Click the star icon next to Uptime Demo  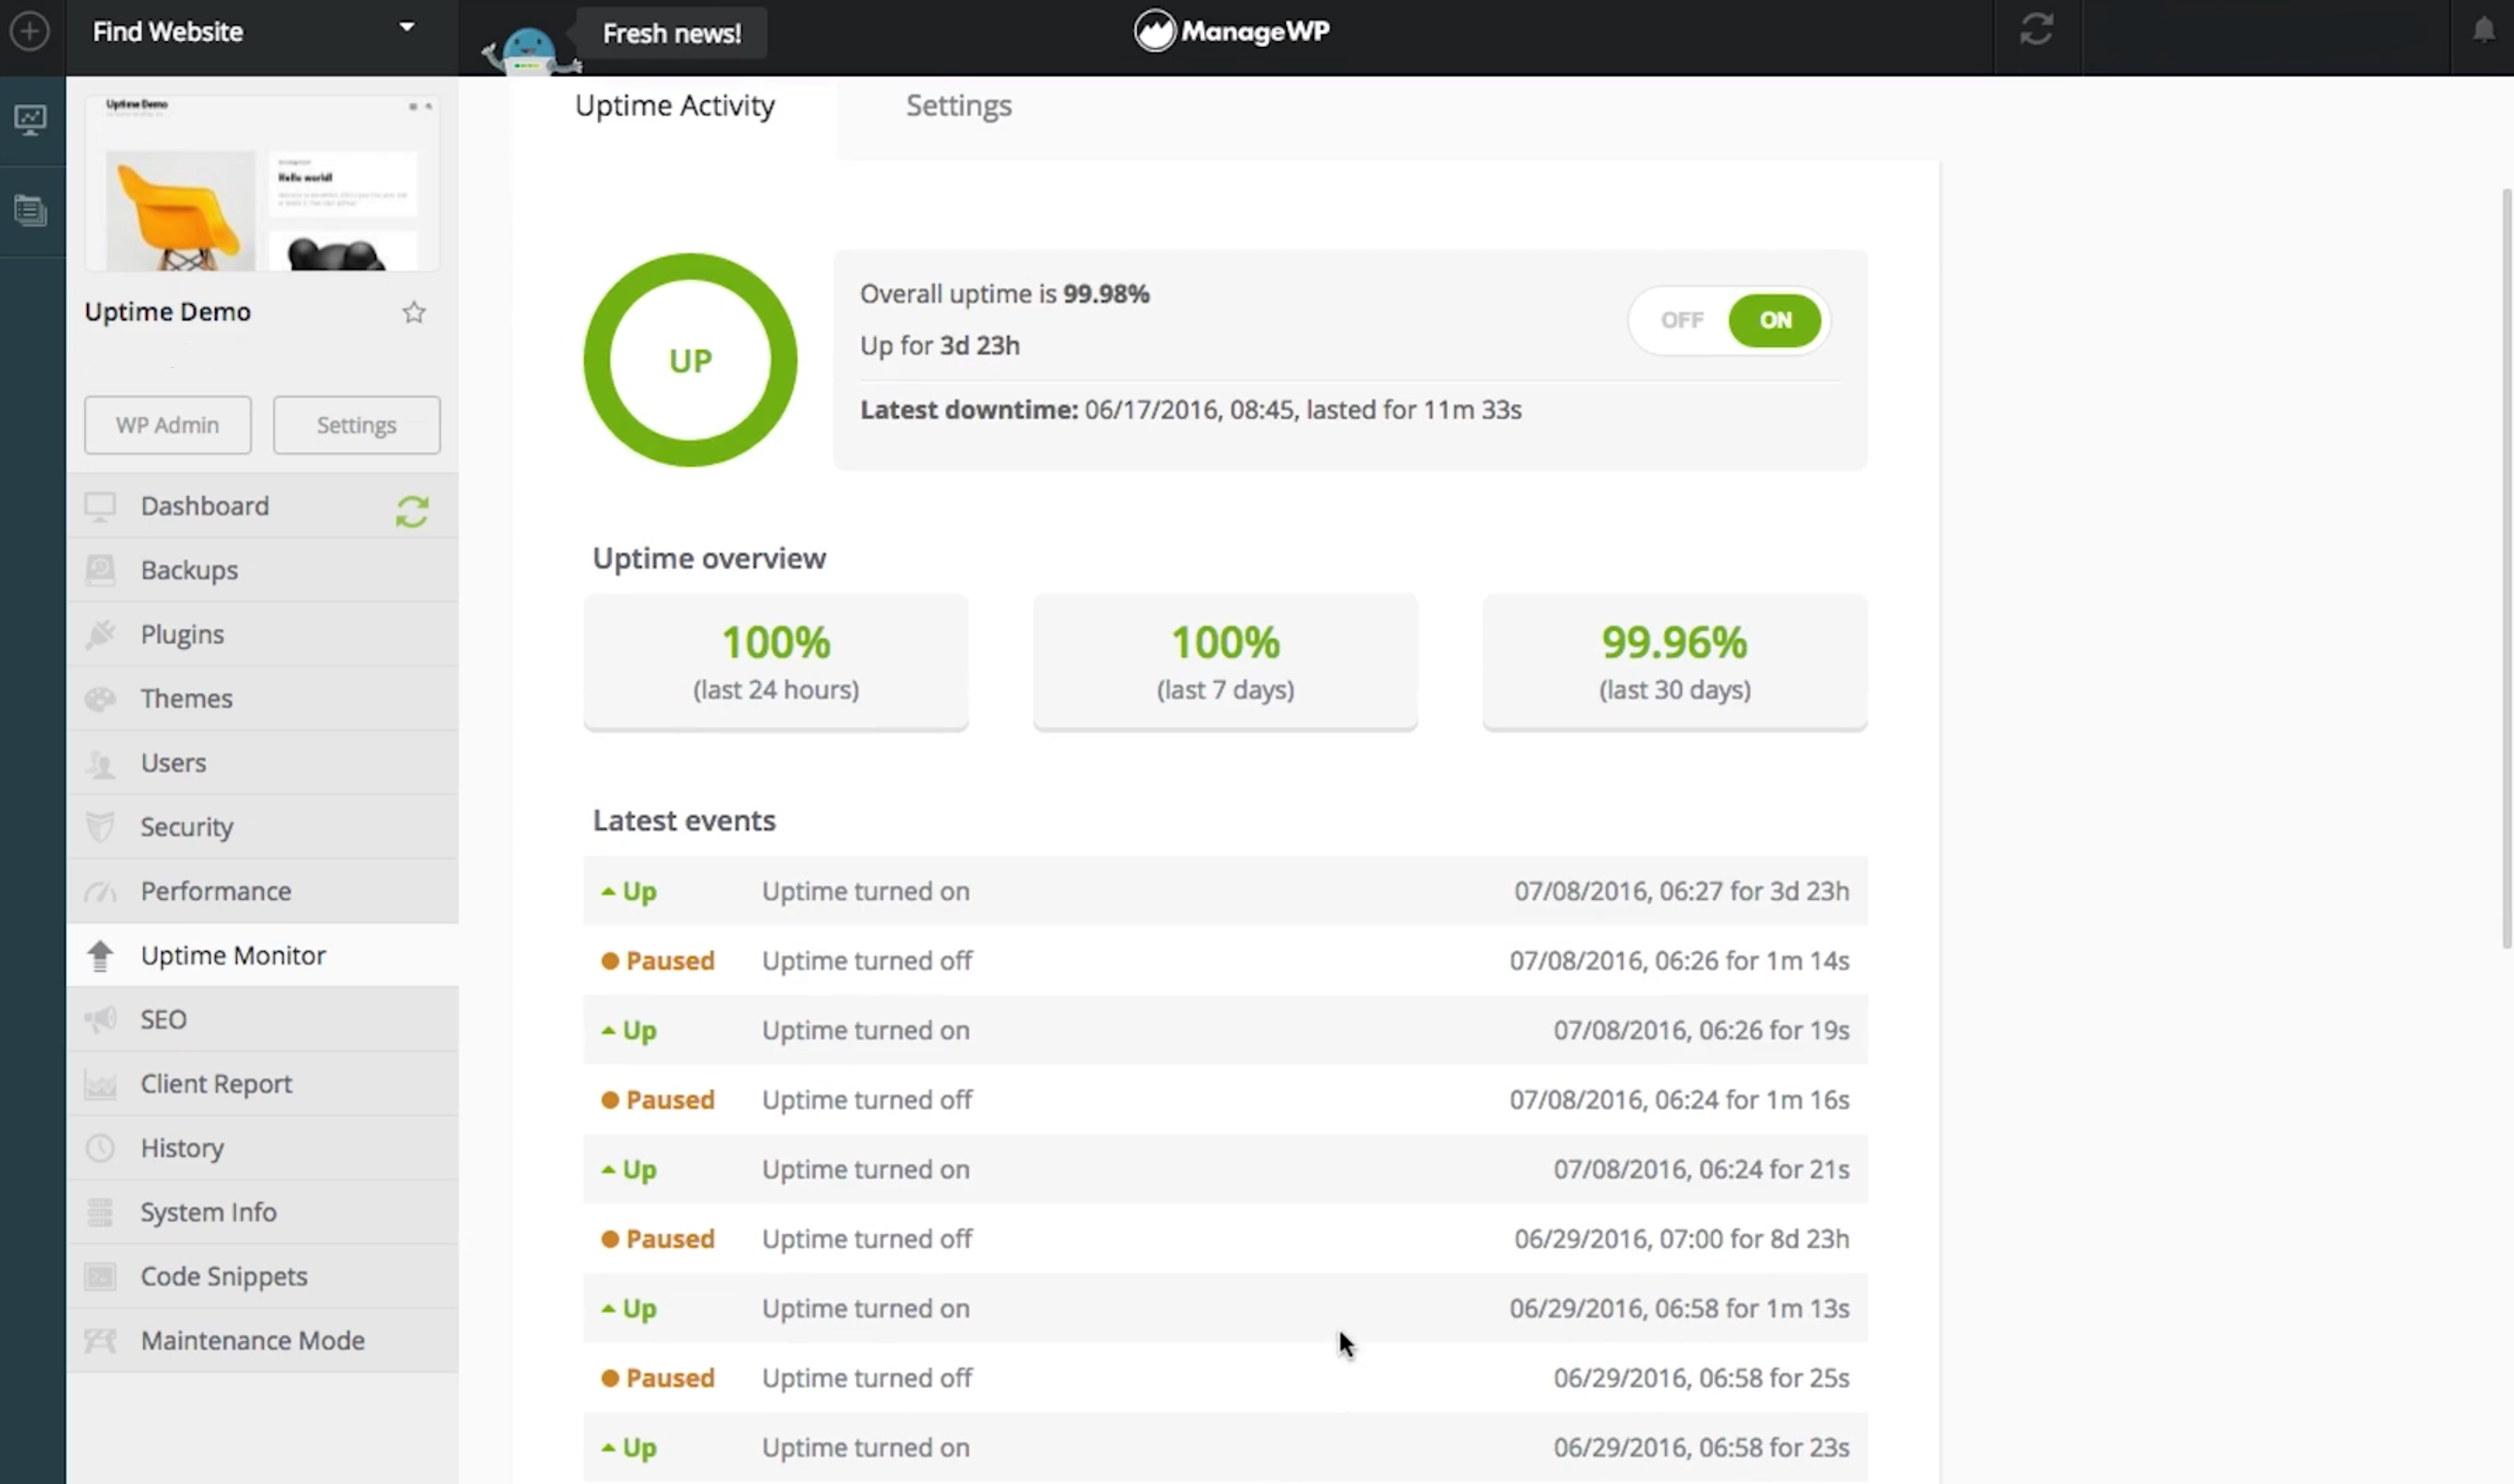click(414, 313)
